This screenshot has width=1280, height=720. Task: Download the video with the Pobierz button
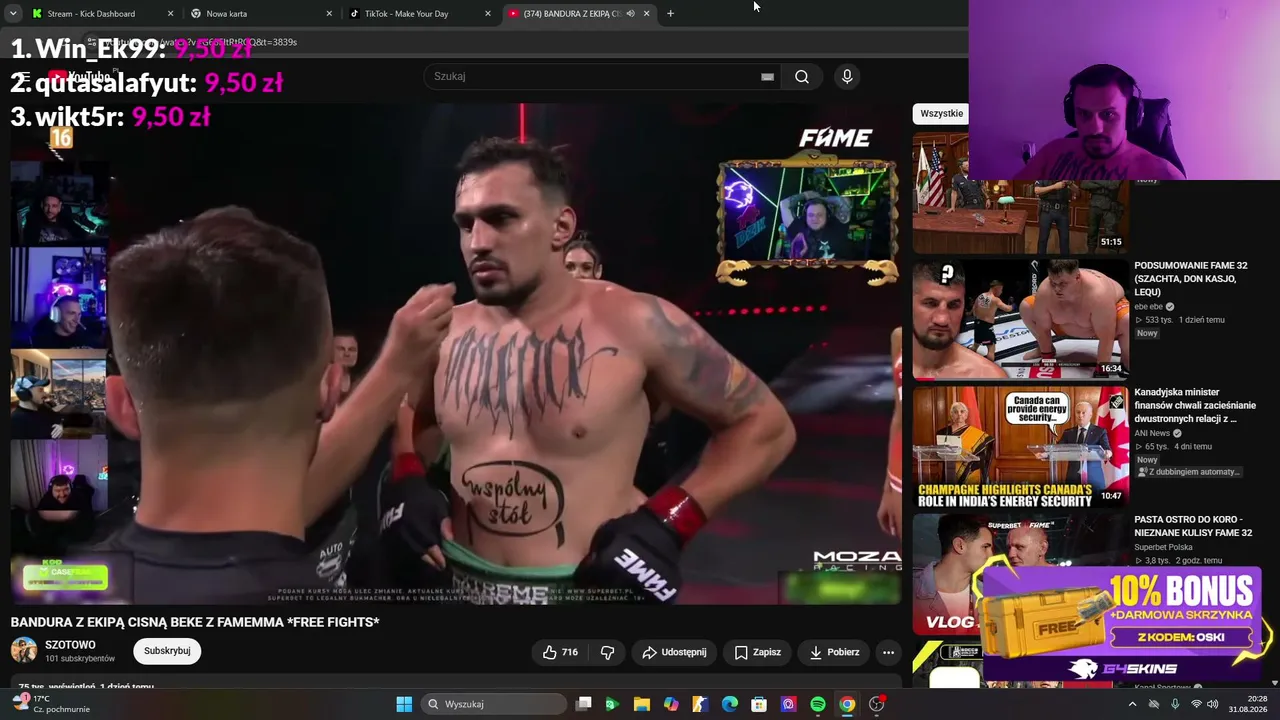834,652
